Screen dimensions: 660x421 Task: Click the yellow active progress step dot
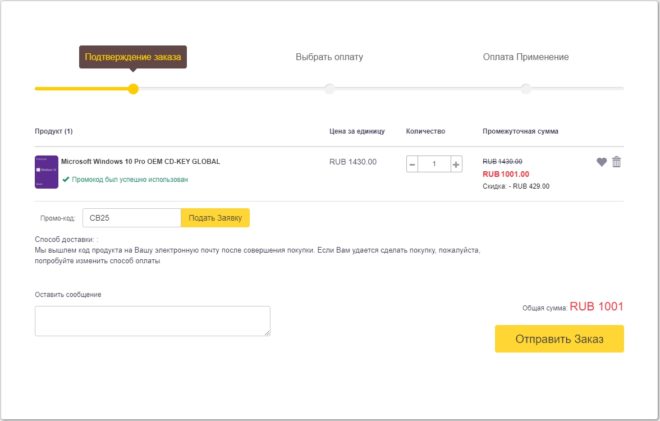(x=133, y=89)
